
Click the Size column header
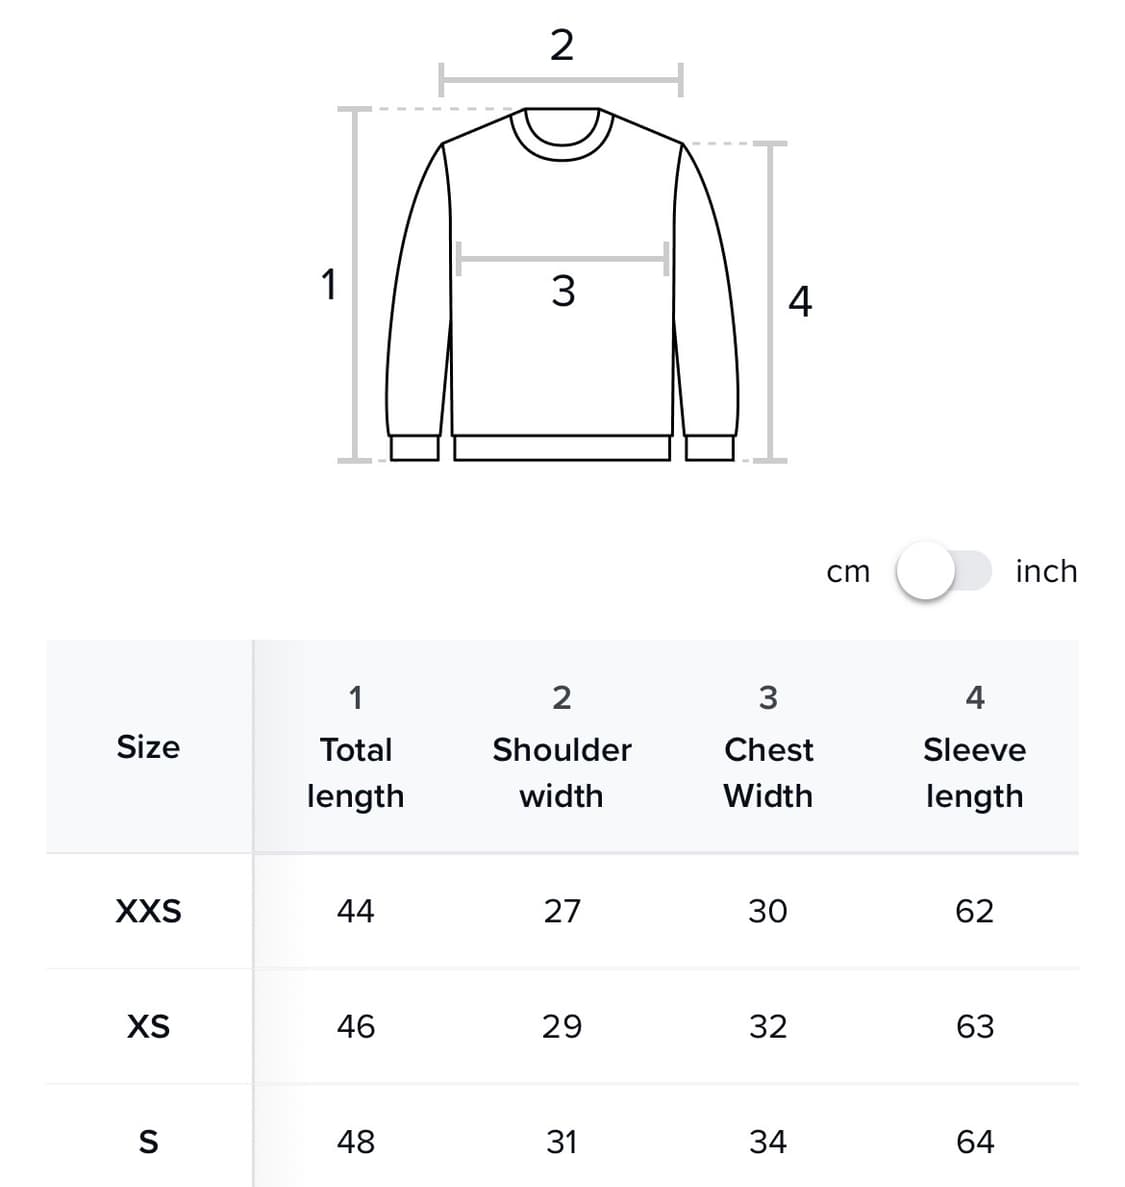coord(148,747)
